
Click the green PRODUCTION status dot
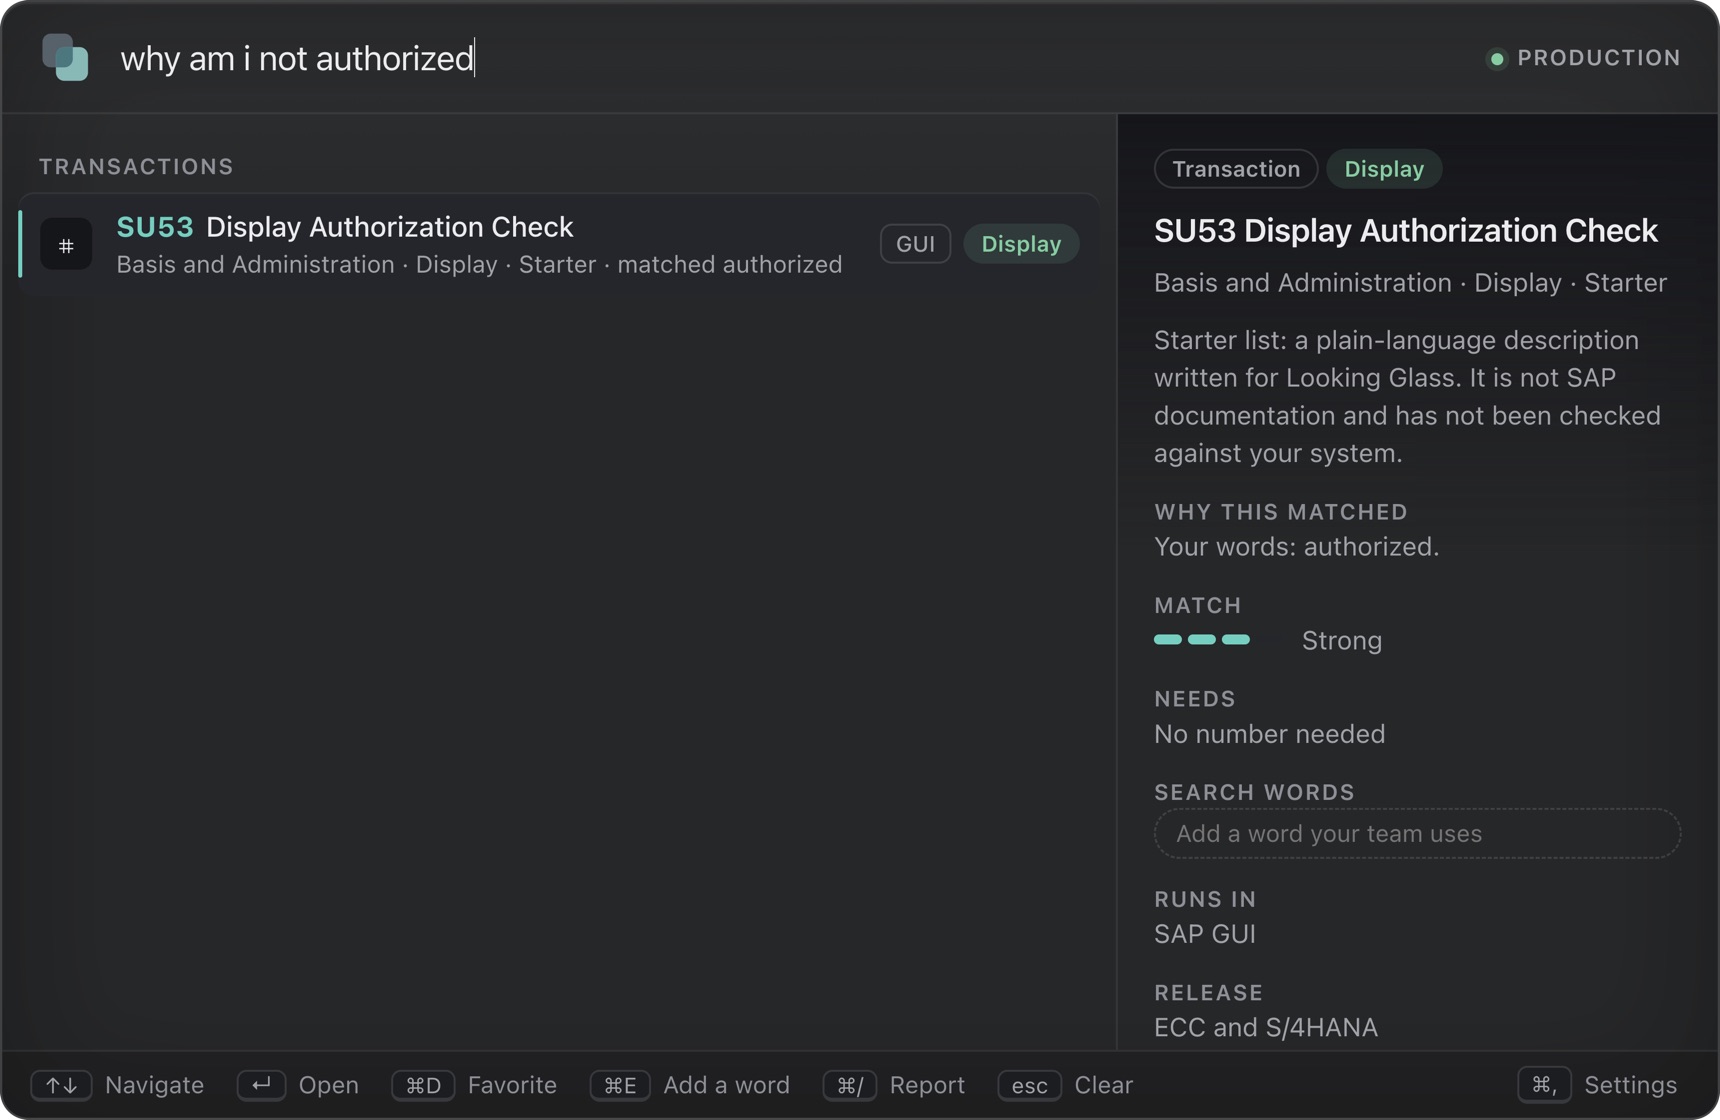pos(1497,59)
